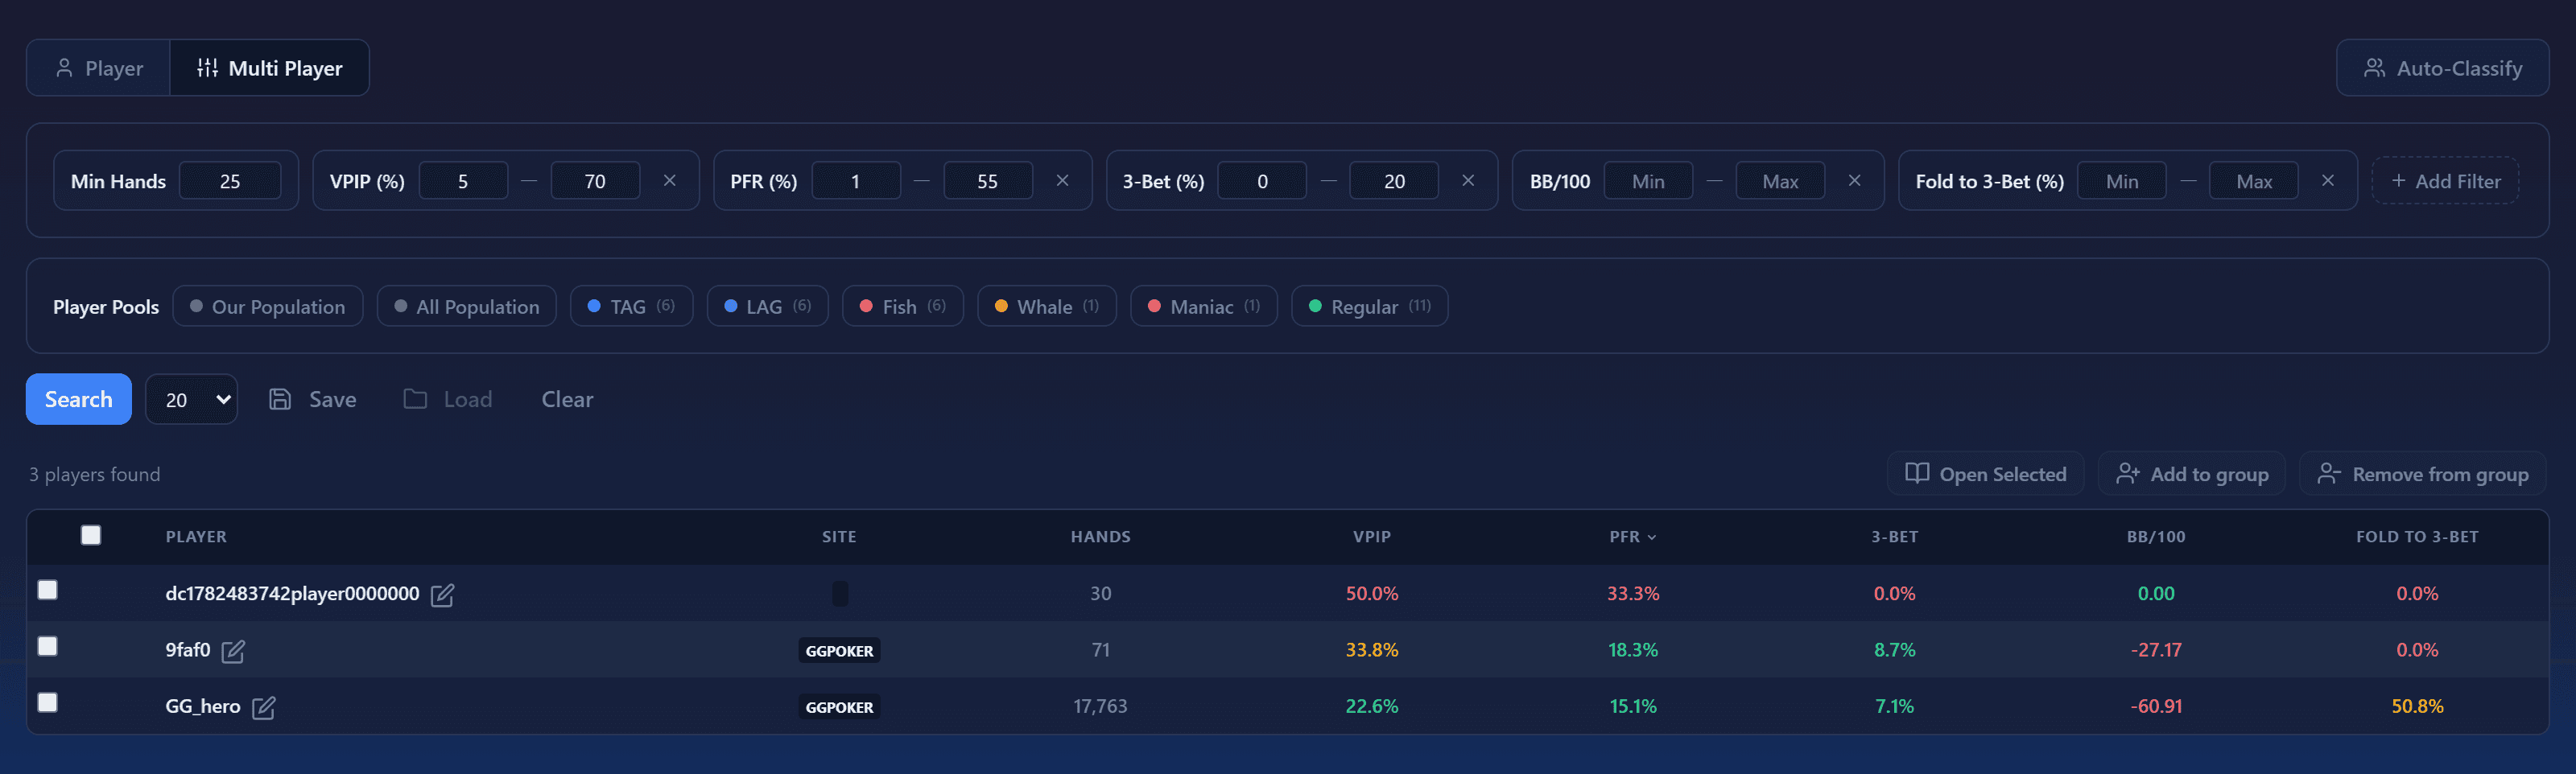The image size is (2576, 774).
Task: Click the -60.91 BB/100 value
Action: 2155,706
